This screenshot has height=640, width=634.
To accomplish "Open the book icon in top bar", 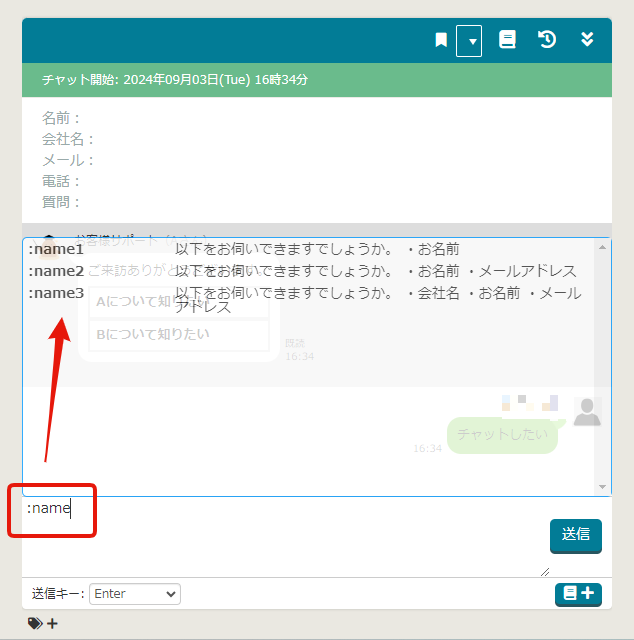I will point(507,40).
